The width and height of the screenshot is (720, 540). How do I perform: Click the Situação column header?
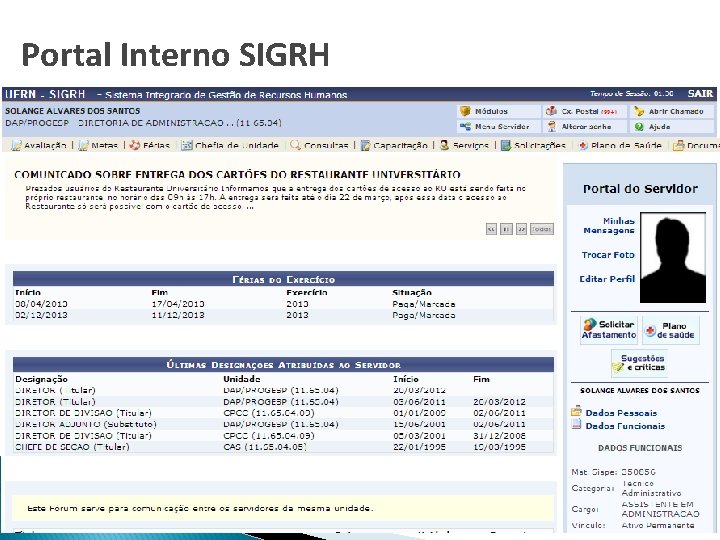(412, 292)
